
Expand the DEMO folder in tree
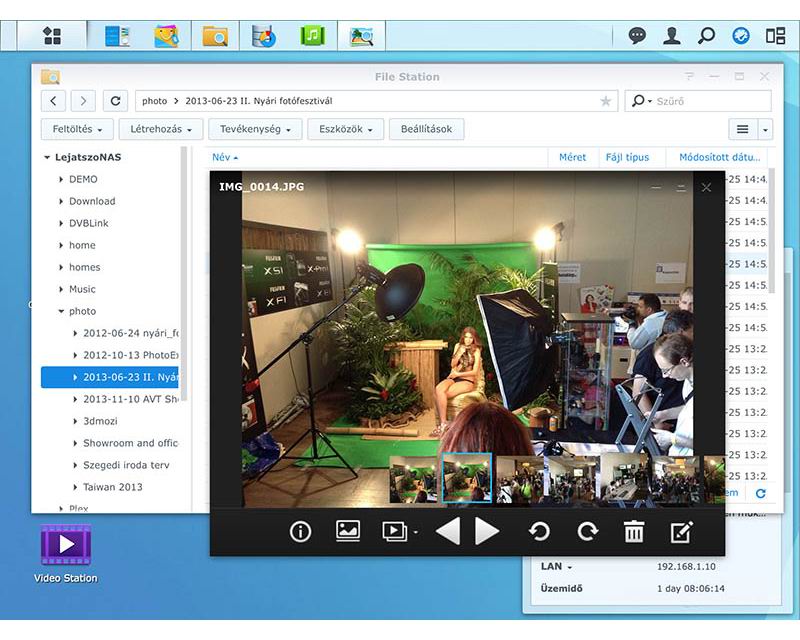pos(61,179)
